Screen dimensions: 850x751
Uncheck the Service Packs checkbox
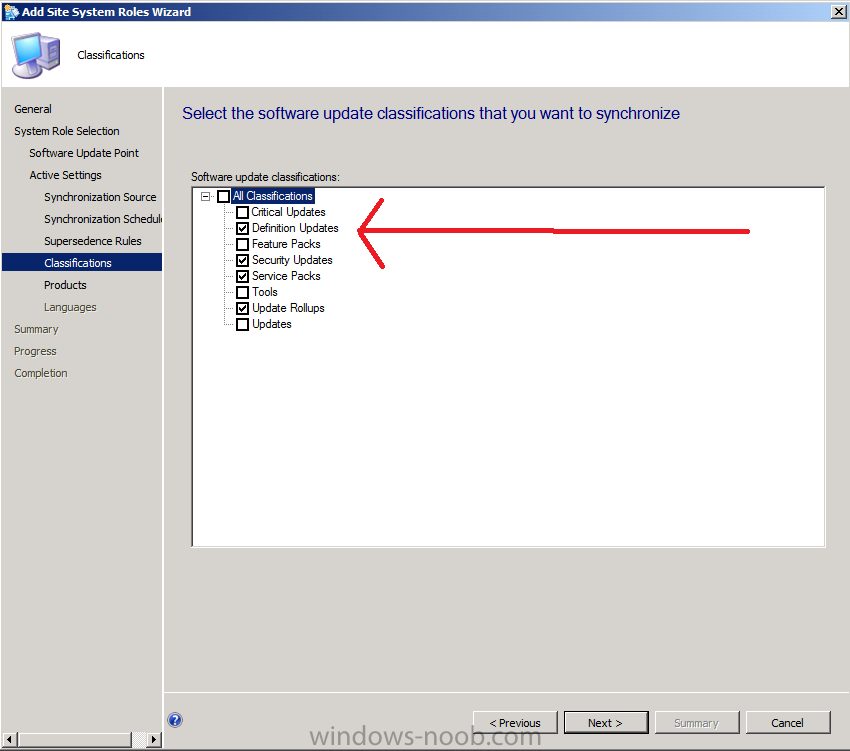pyautogui.click(x=242, y=277)
